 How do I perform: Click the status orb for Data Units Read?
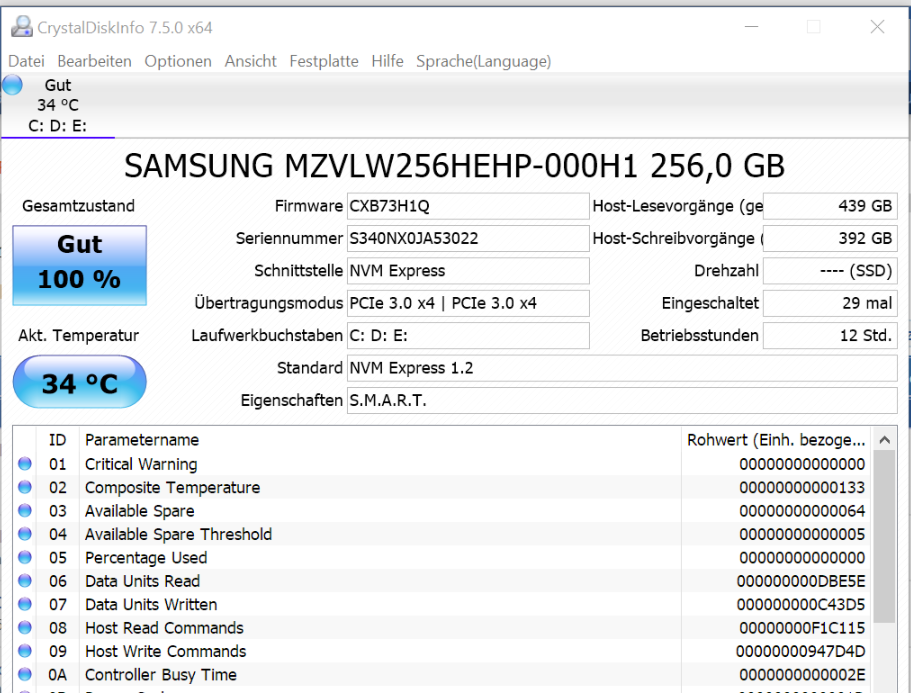click(x=24, y=580)
